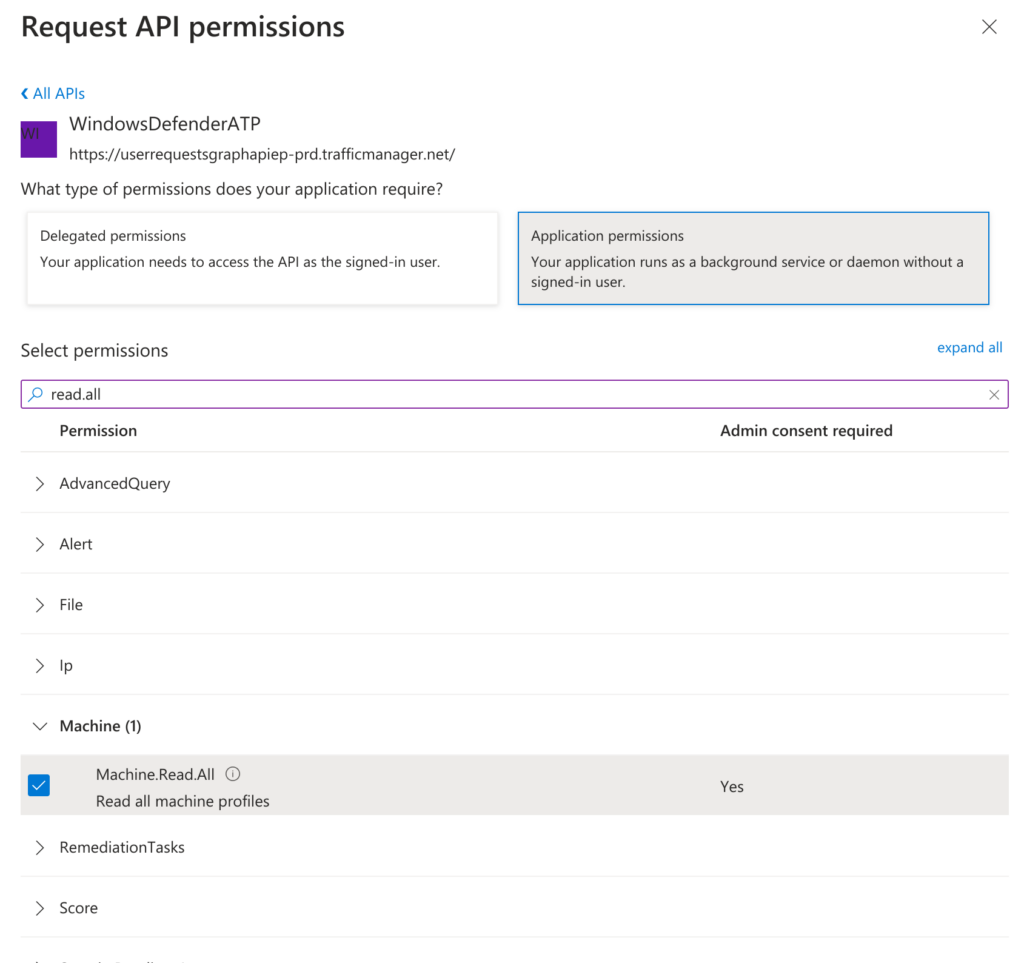Click the expand all link
This screenshot has width=1024, height=963.
pyautogui.click(x=969, y=347)
